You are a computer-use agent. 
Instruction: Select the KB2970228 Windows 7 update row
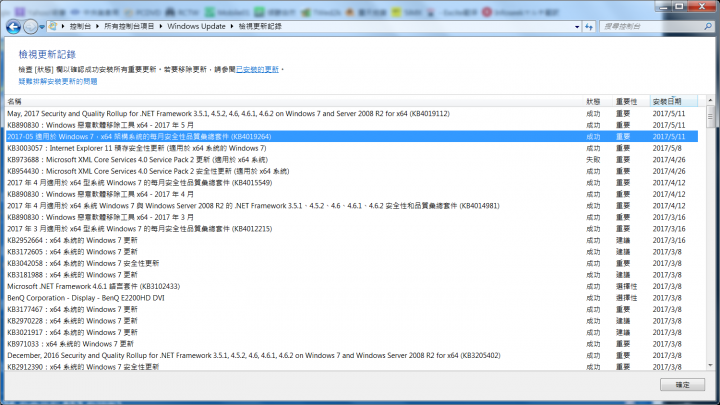tap(352, 321)
